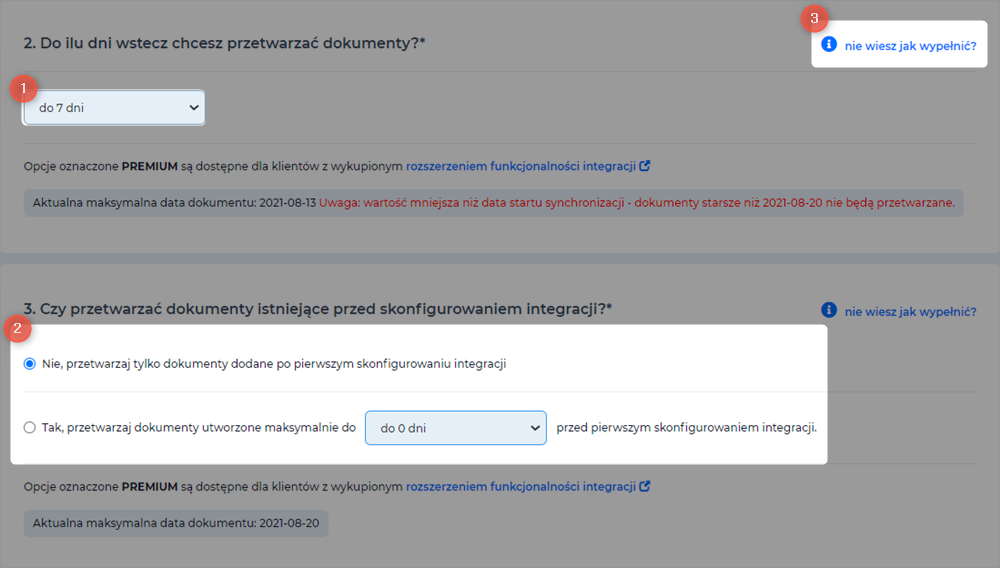Click the red step marker numbered 2
1000x568 pixels.
tap(17, 328)
